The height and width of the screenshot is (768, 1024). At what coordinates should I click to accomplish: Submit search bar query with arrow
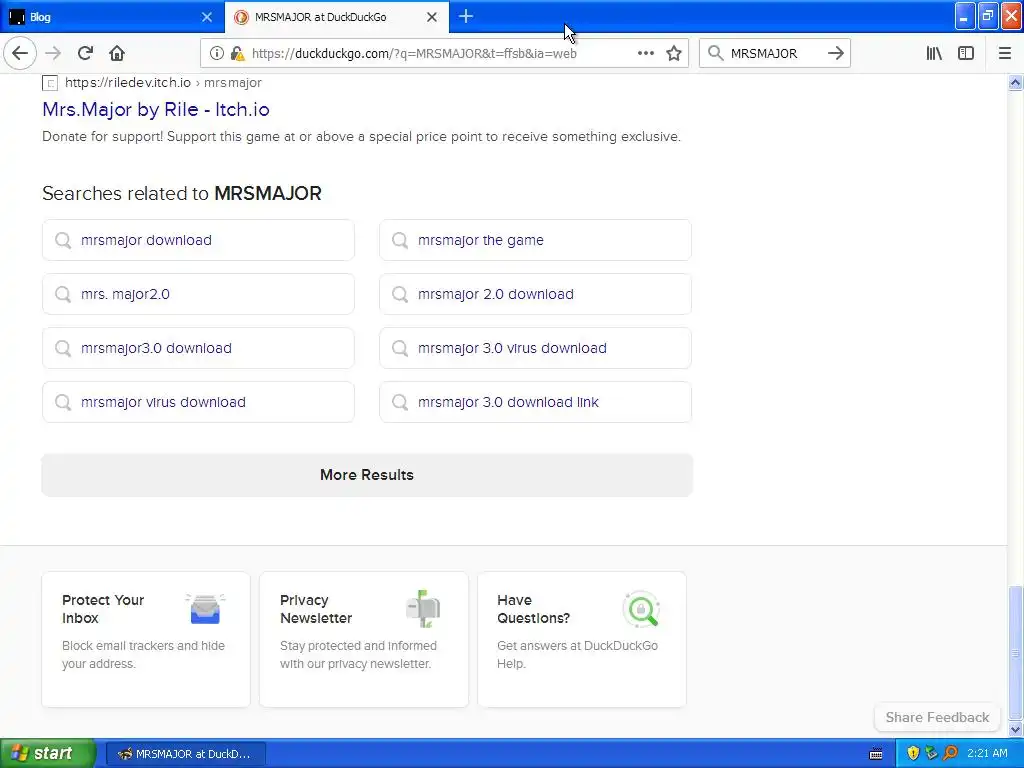coord(836,54)
